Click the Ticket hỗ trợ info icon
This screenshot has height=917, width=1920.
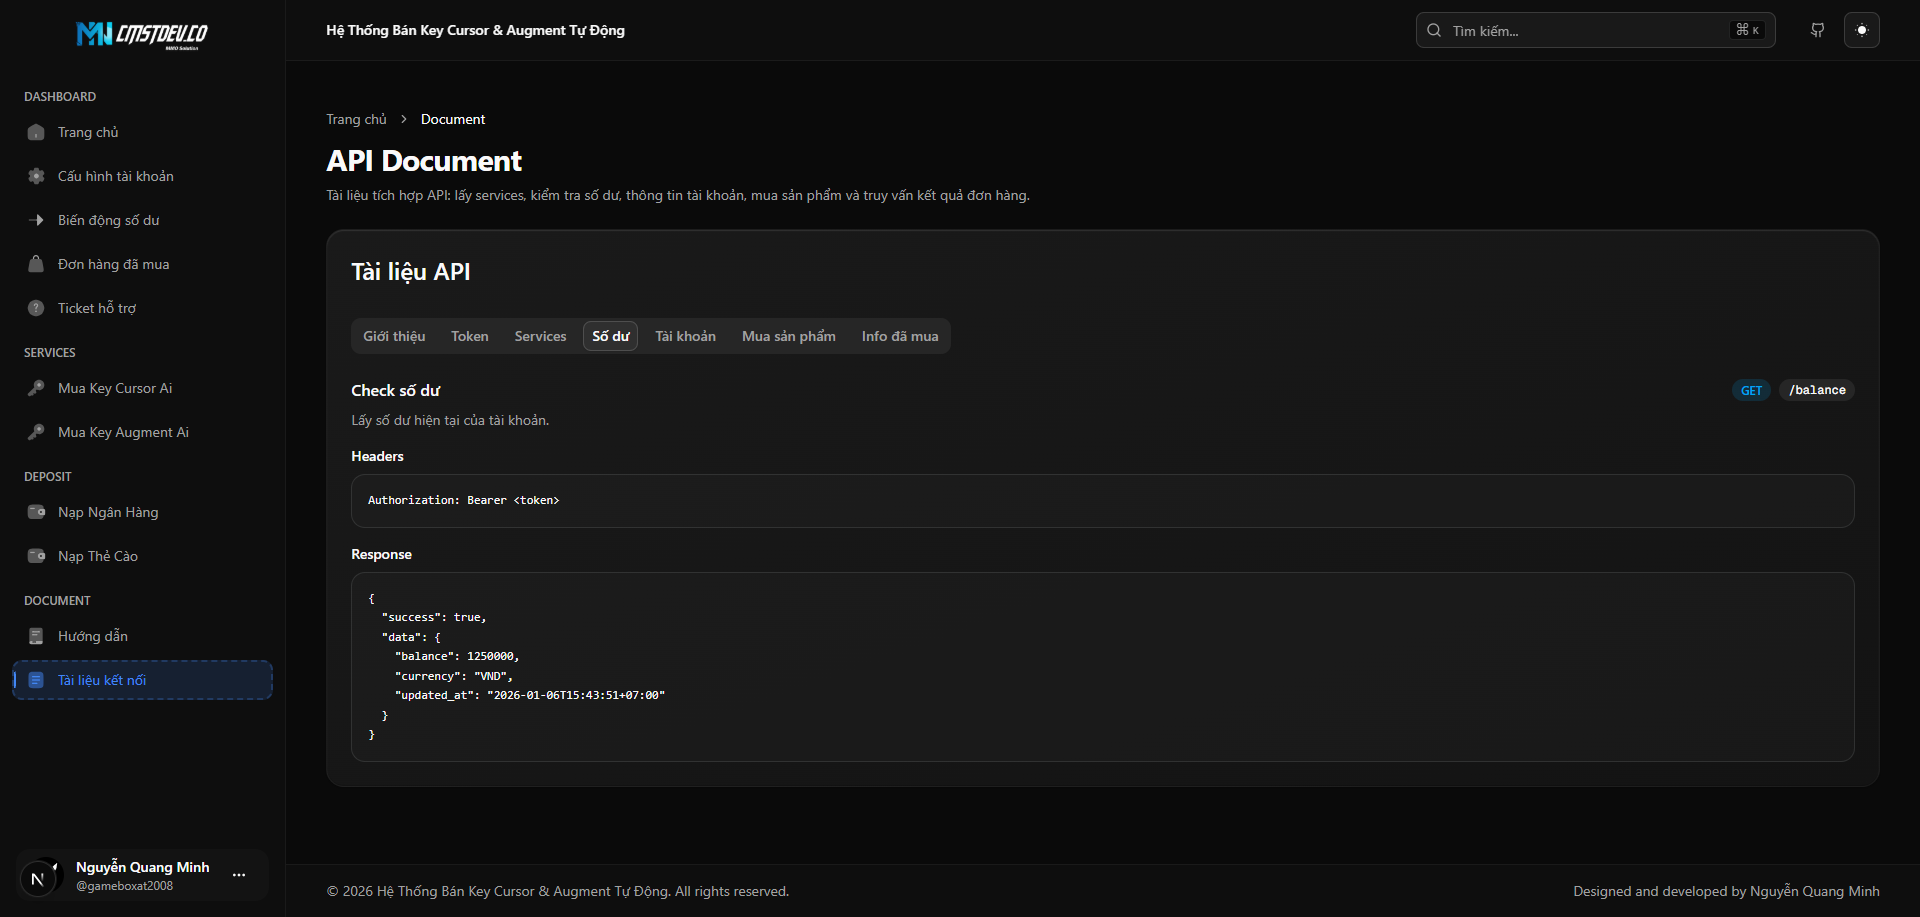(x=36, y=308)
